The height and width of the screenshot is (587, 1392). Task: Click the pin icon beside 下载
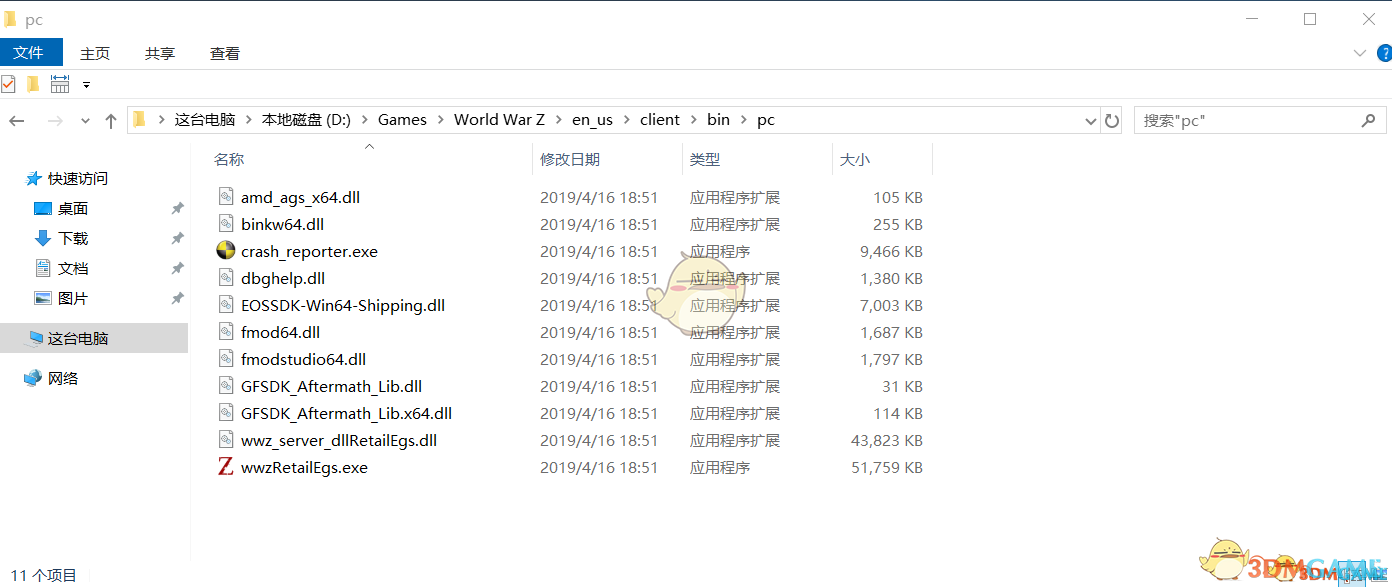click(177, 239)
